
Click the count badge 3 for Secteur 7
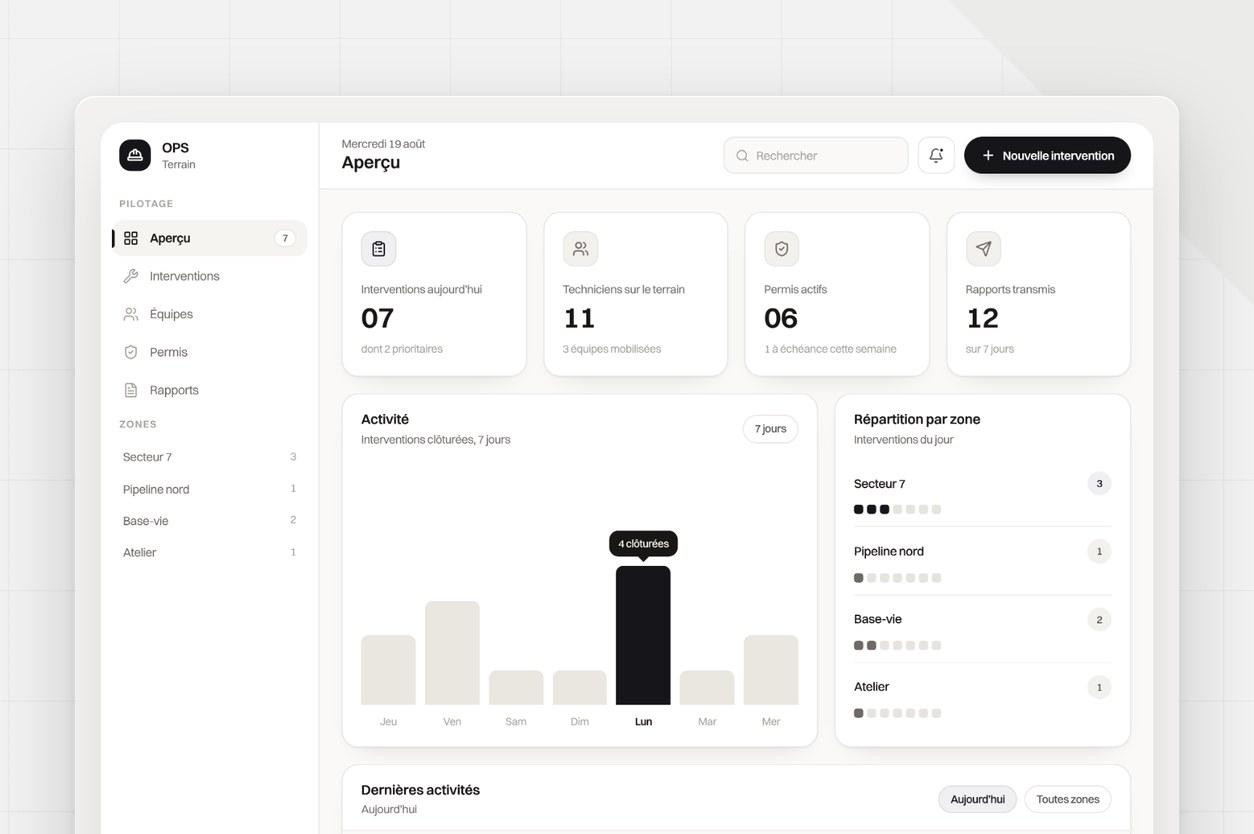coord(1099,484)
